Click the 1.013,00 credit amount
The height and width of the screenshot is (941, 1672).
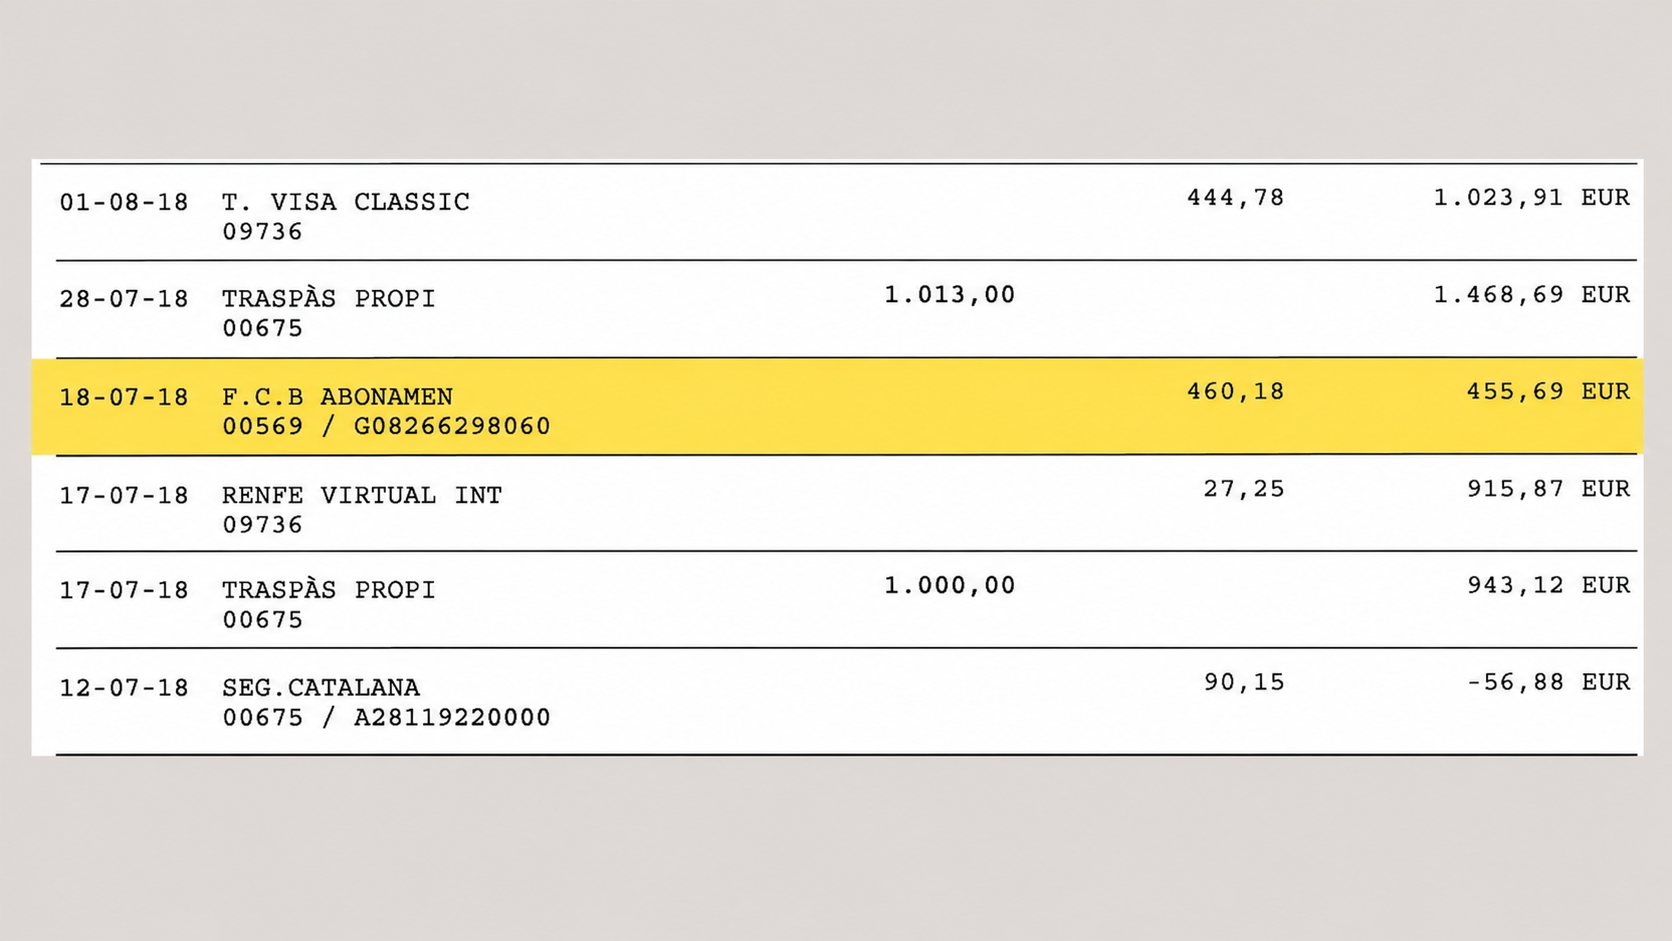pos(949,295)
